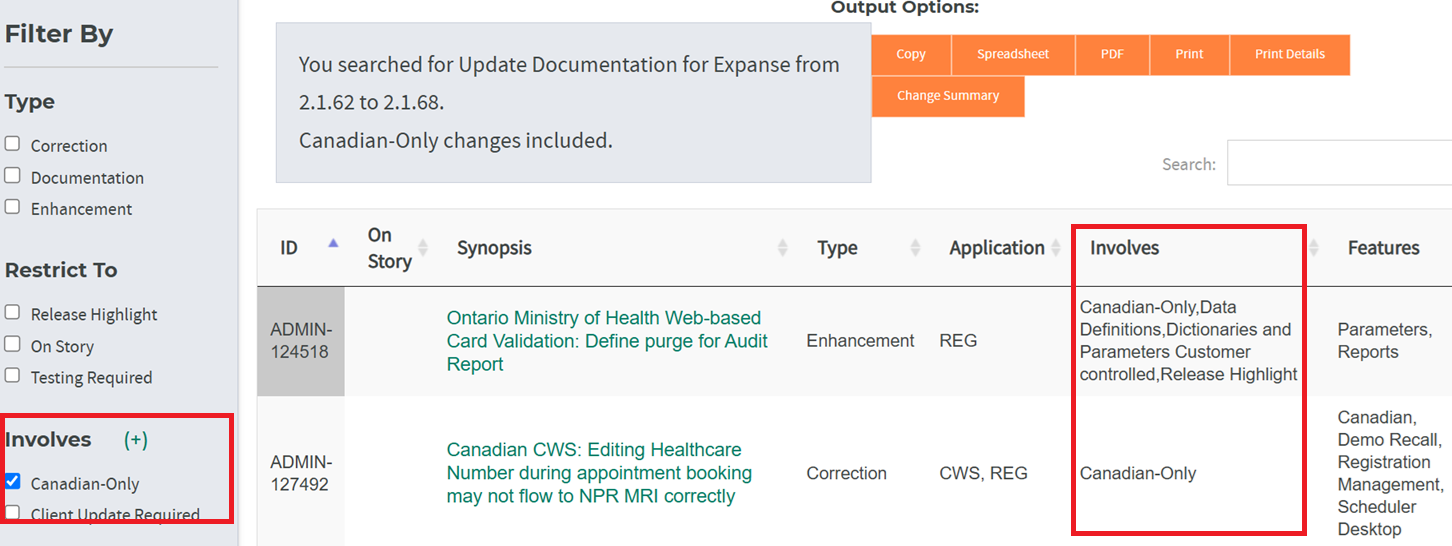This screenshot has width=1452, height=546.
Task: Sort table by Involves column header
Action: [x=1197, y=248]
